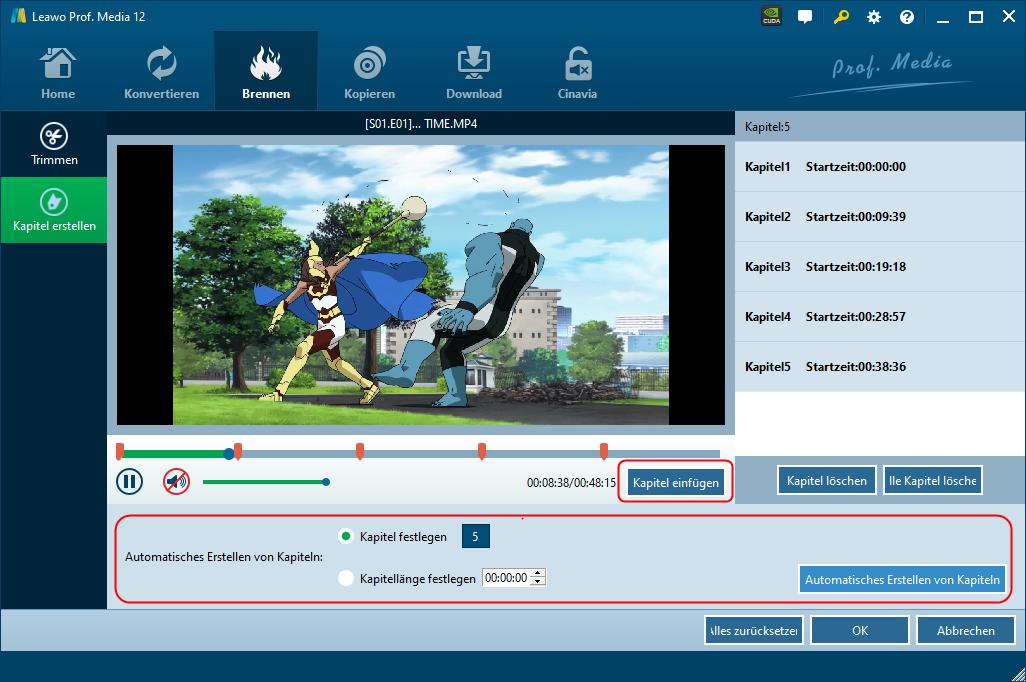Pause the video playback
1026x682 pixels.
click(129, 482)
